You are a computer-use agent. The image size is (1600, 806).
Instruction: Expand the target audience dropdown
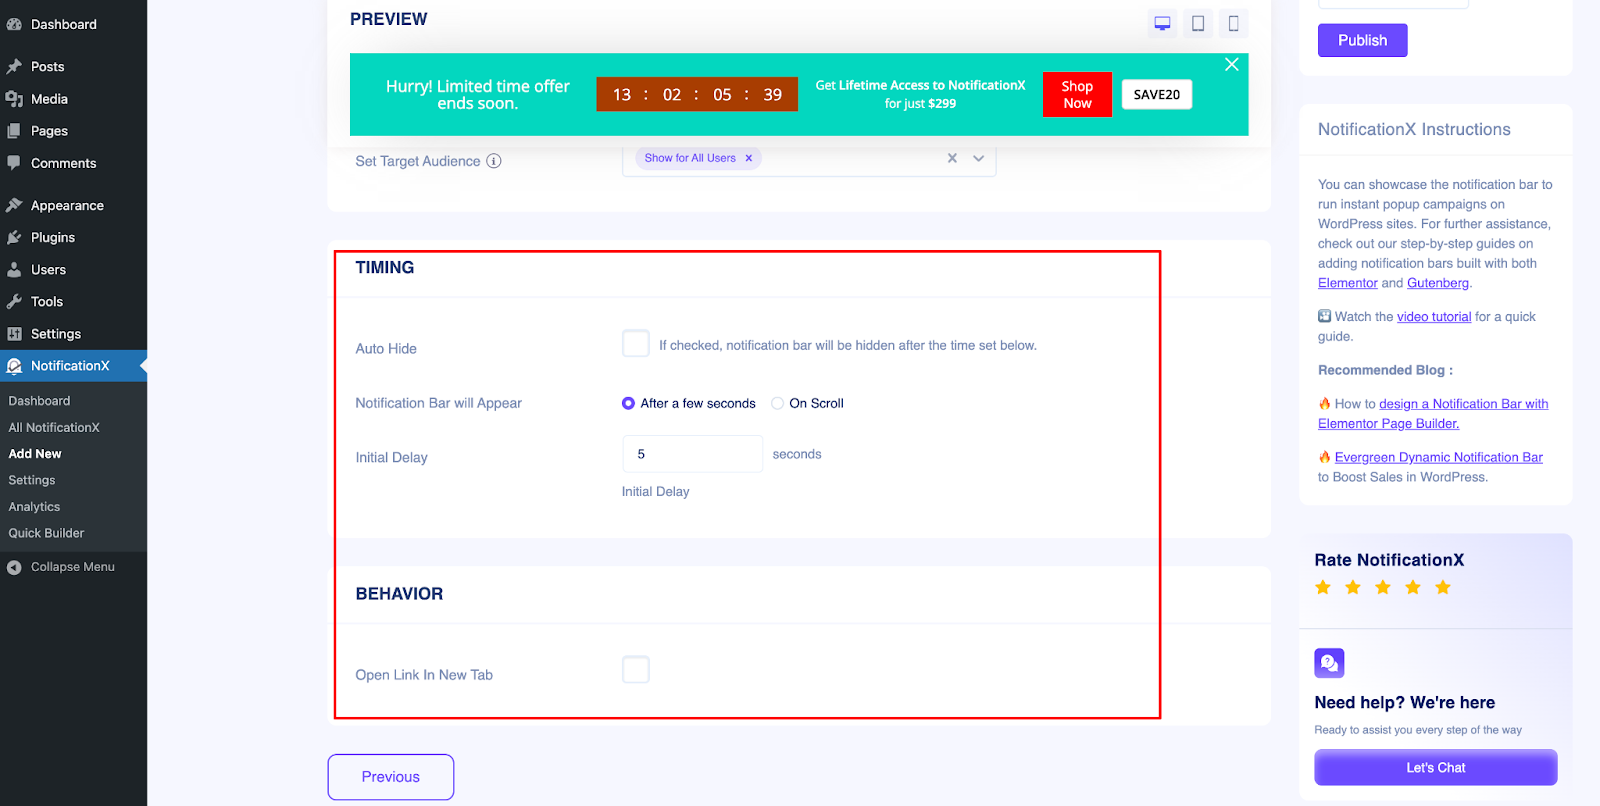(979, 158)
